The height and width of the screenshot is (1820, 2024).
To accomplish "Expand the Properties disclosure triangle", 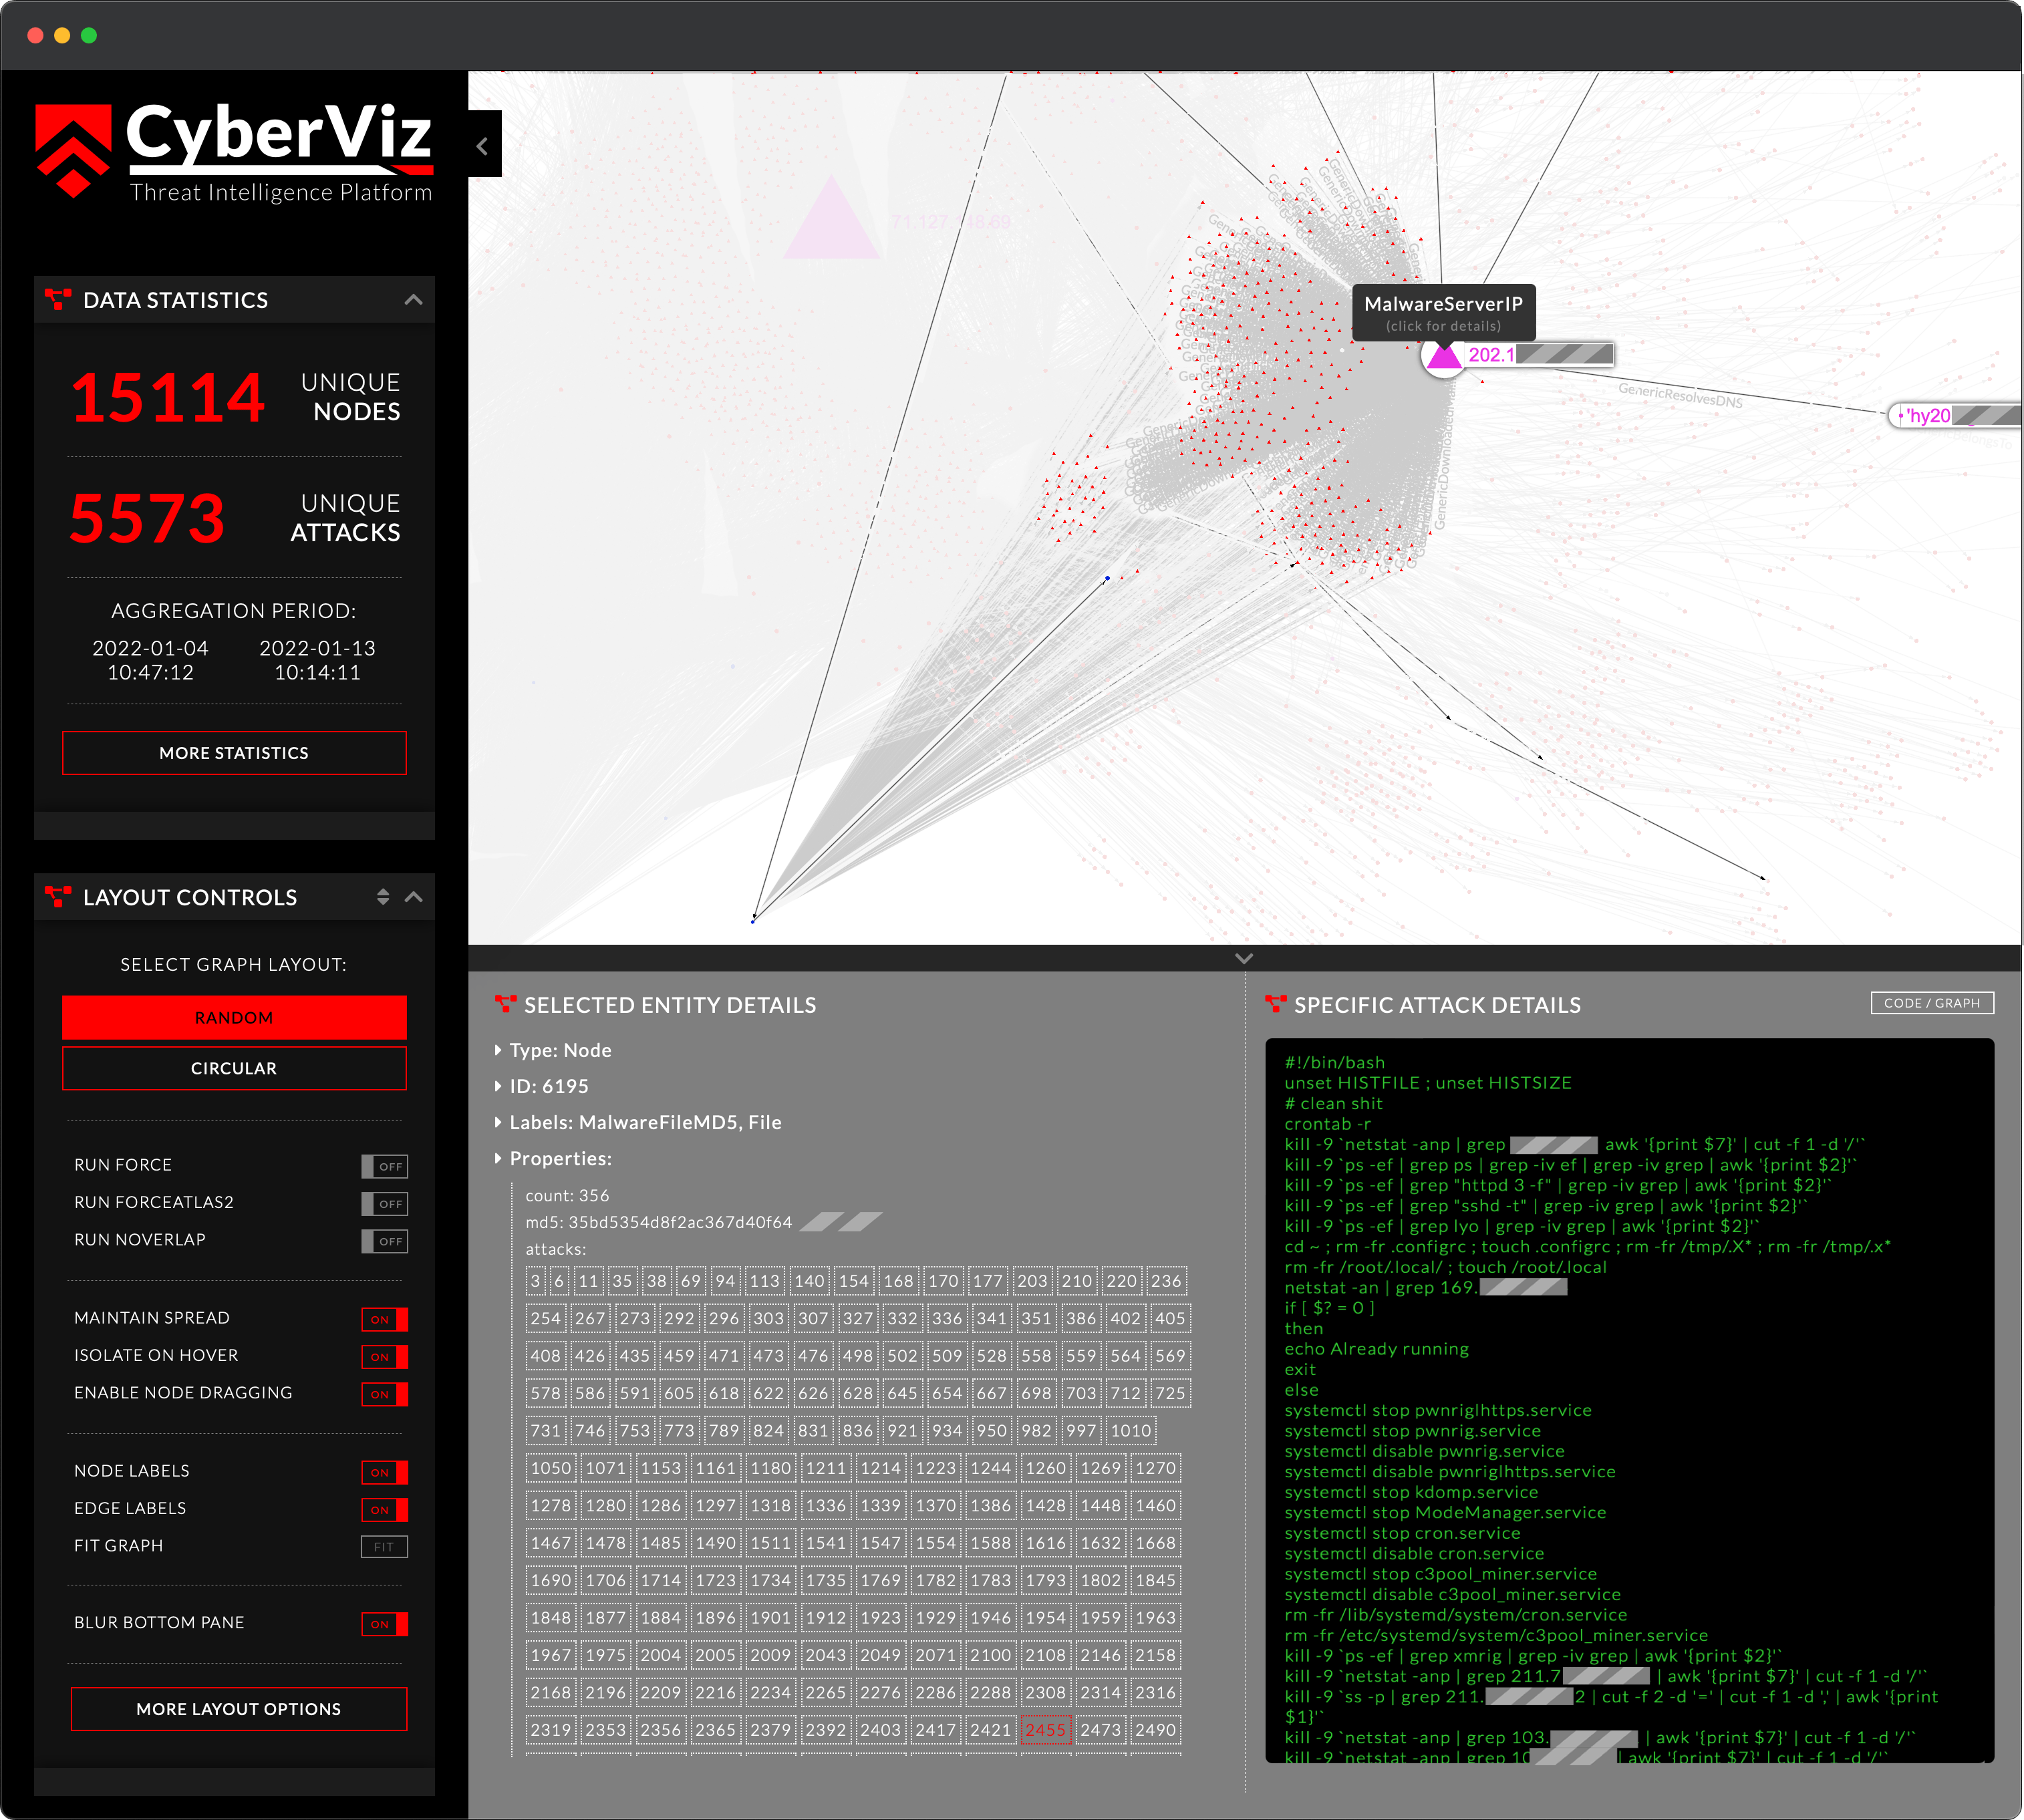I will point(498,1158).
